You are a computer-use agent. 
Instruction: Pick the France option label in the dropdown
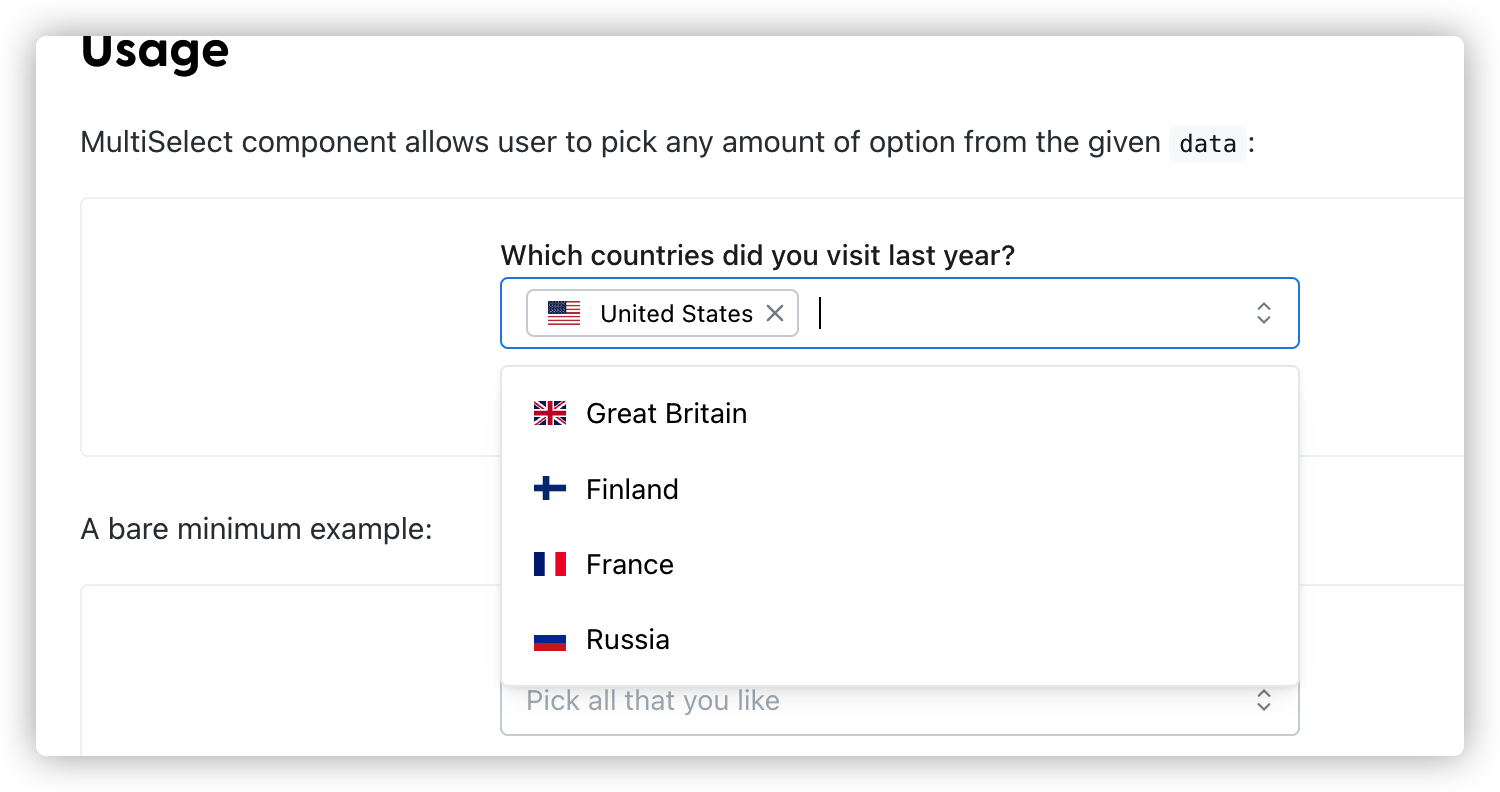point(630,564)
